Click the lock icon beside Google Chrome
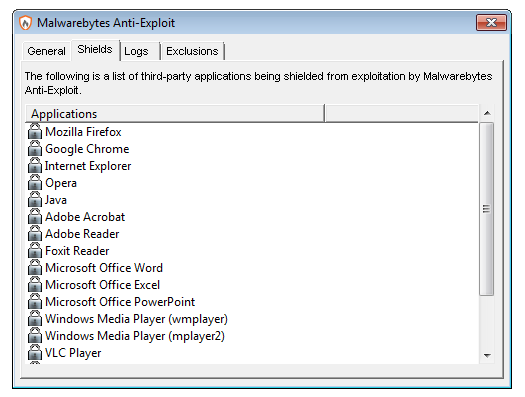Image resolution: width=525 pixels, height=397 pixels. click(35, 149)
